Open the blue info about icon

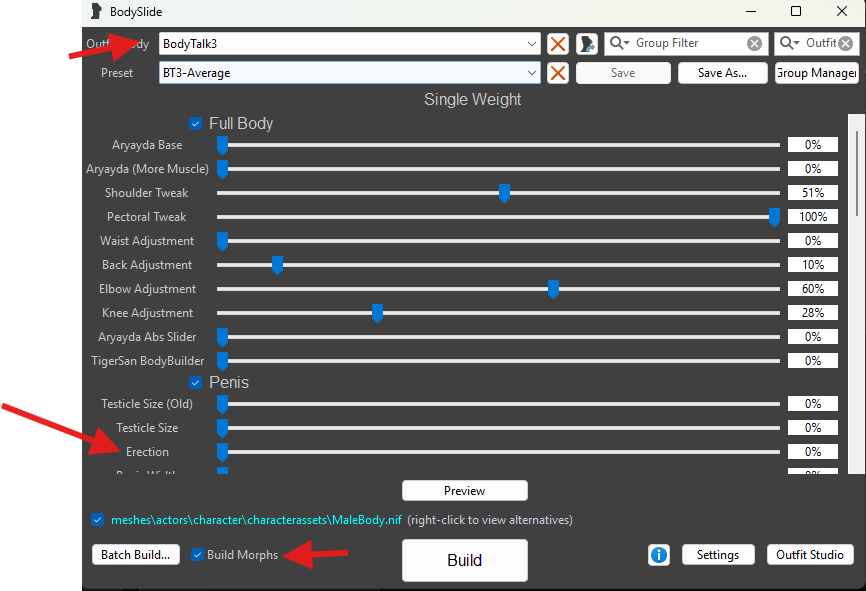658,555
